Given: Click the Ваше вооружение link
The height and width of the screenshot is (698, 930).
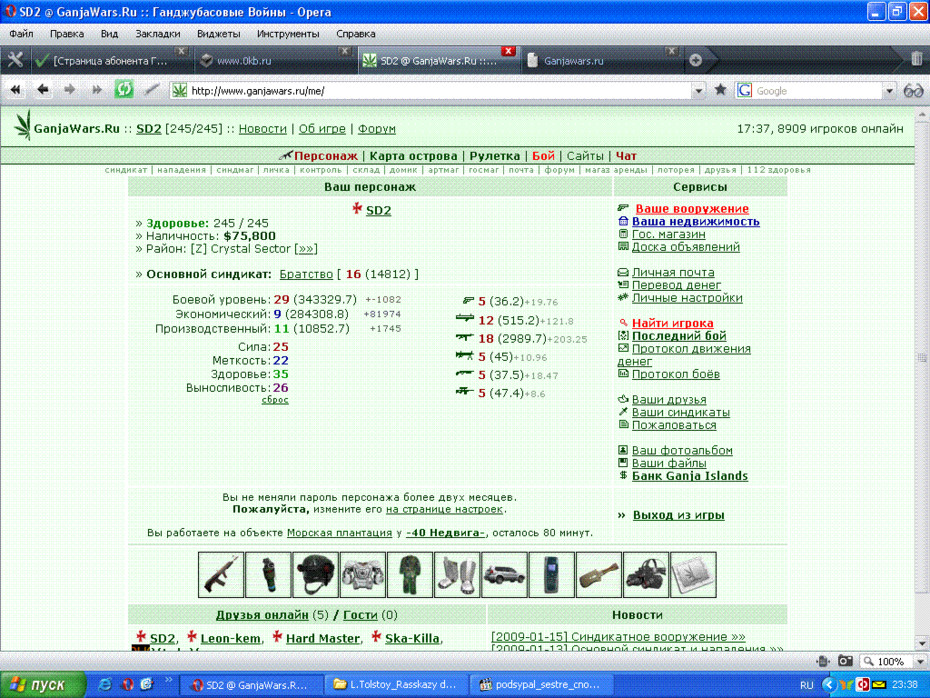Looking at the screenshot, I should pos(692,209).
